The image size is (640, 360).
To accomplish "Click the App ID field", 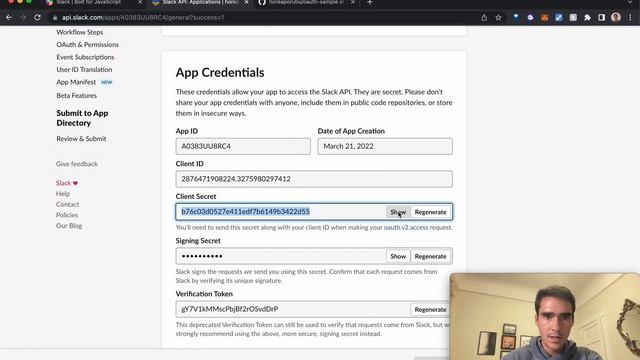I will (x=243, y=146).
